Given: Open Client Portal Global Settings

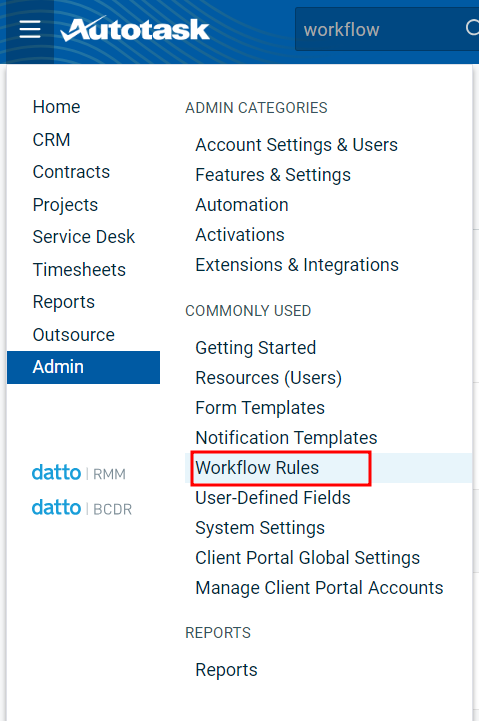Looking at the screenshot, I should pos(308,558).
